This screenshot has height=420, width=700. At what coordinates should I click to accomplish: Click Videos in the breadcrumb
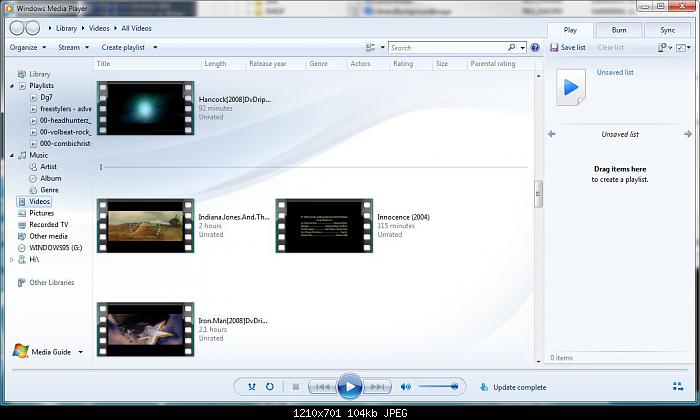(99, 28)
